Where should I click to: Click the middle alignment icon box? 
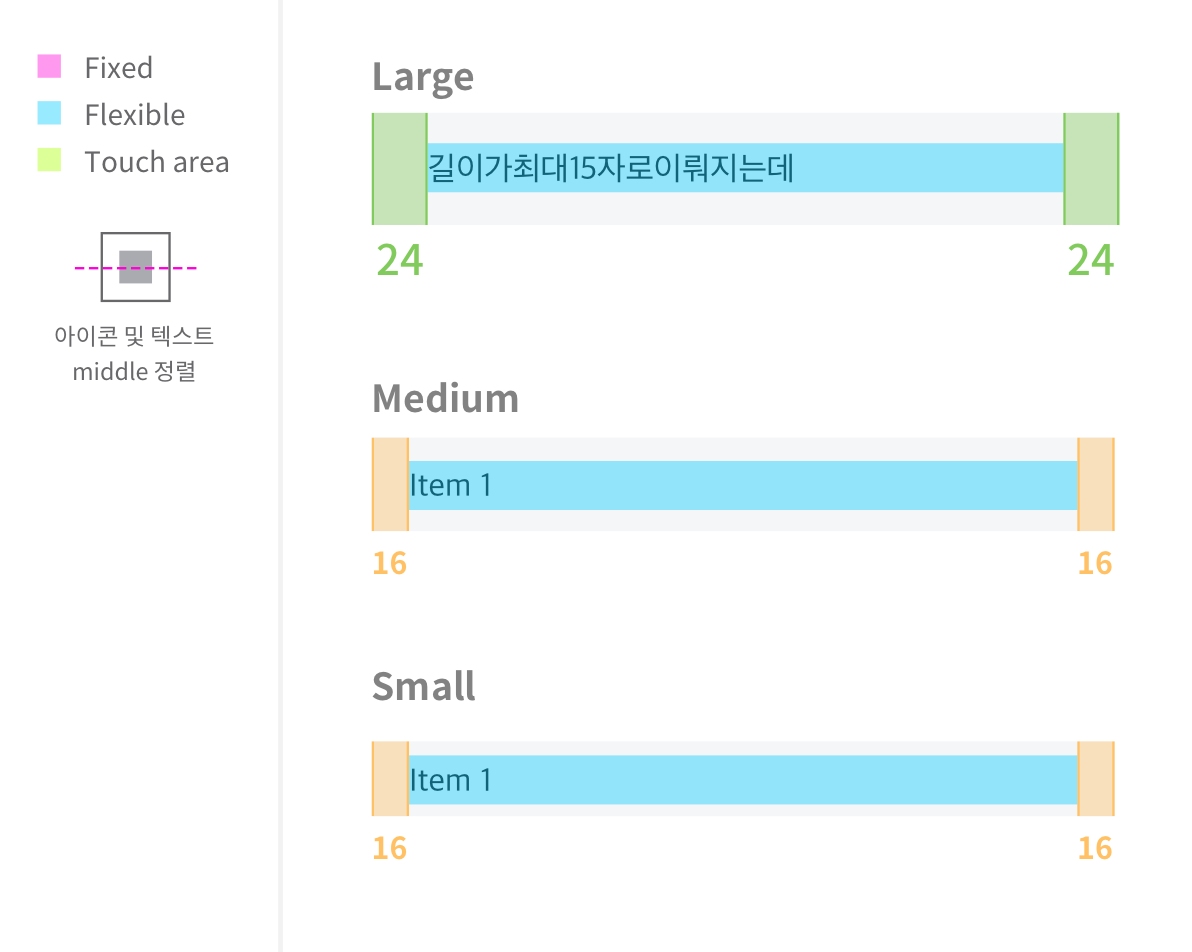pos(135,267)
